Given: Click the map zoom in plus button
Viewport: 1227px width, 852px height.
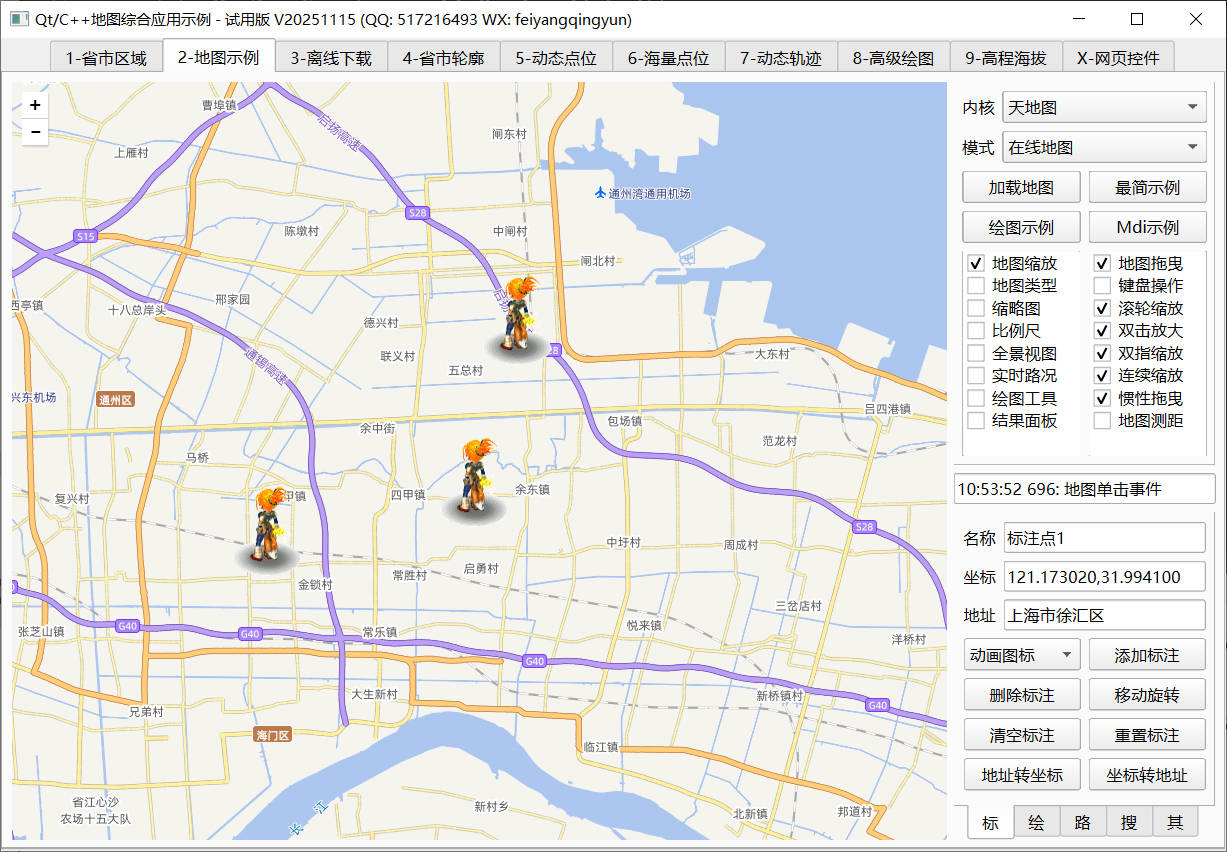Looking at the screenshot, I should click(35, 105).
